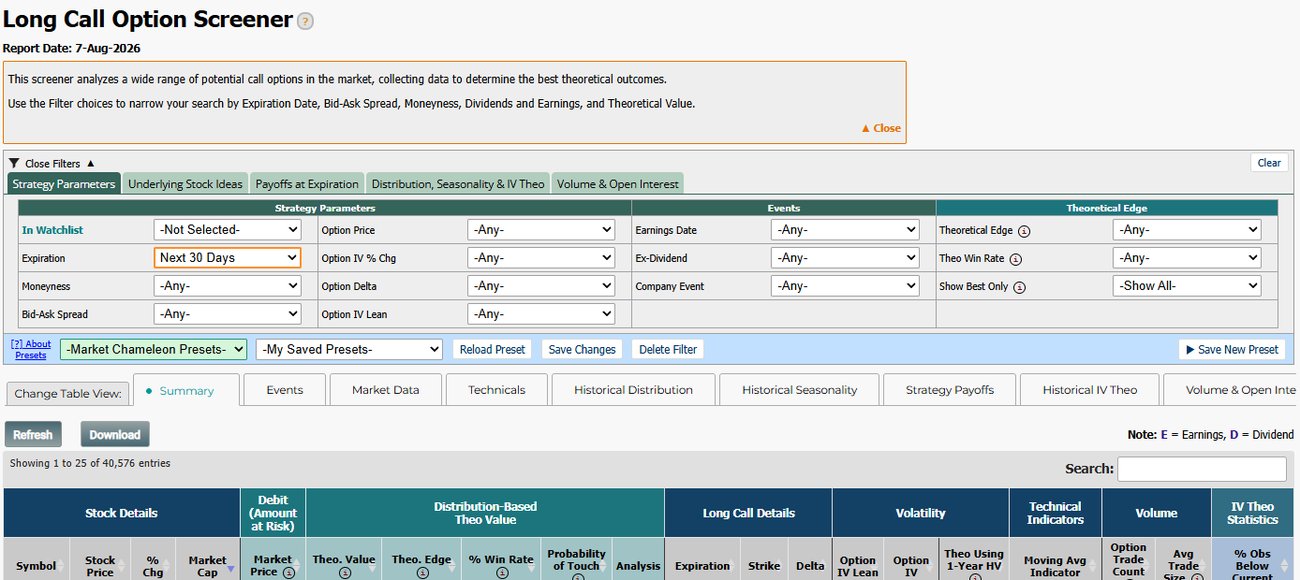Viewport: 1300px width, 580px height.
Task: Open the About Presets help link
Action: (x=31, y=349)
